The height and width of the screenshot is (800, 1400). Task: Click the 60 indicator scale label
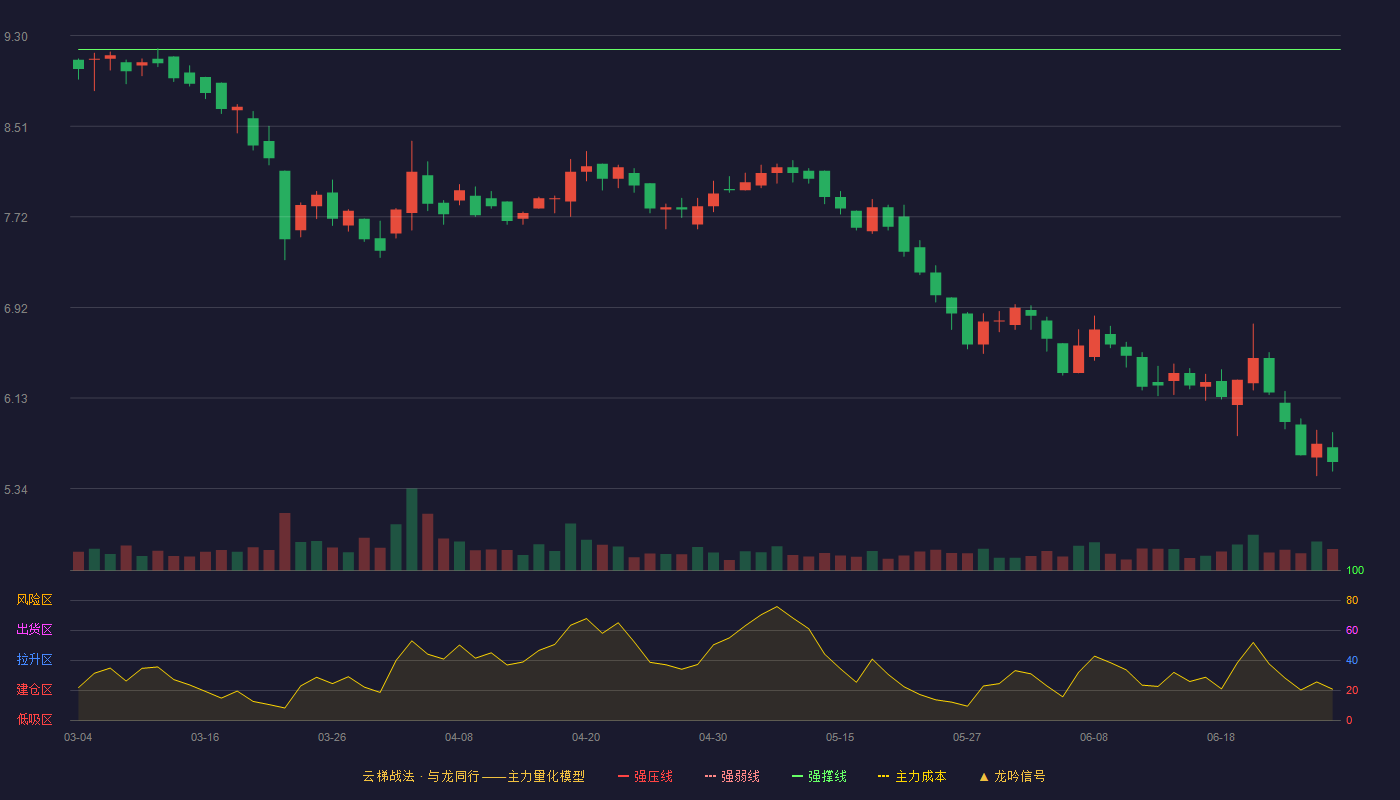(1352, 630)
